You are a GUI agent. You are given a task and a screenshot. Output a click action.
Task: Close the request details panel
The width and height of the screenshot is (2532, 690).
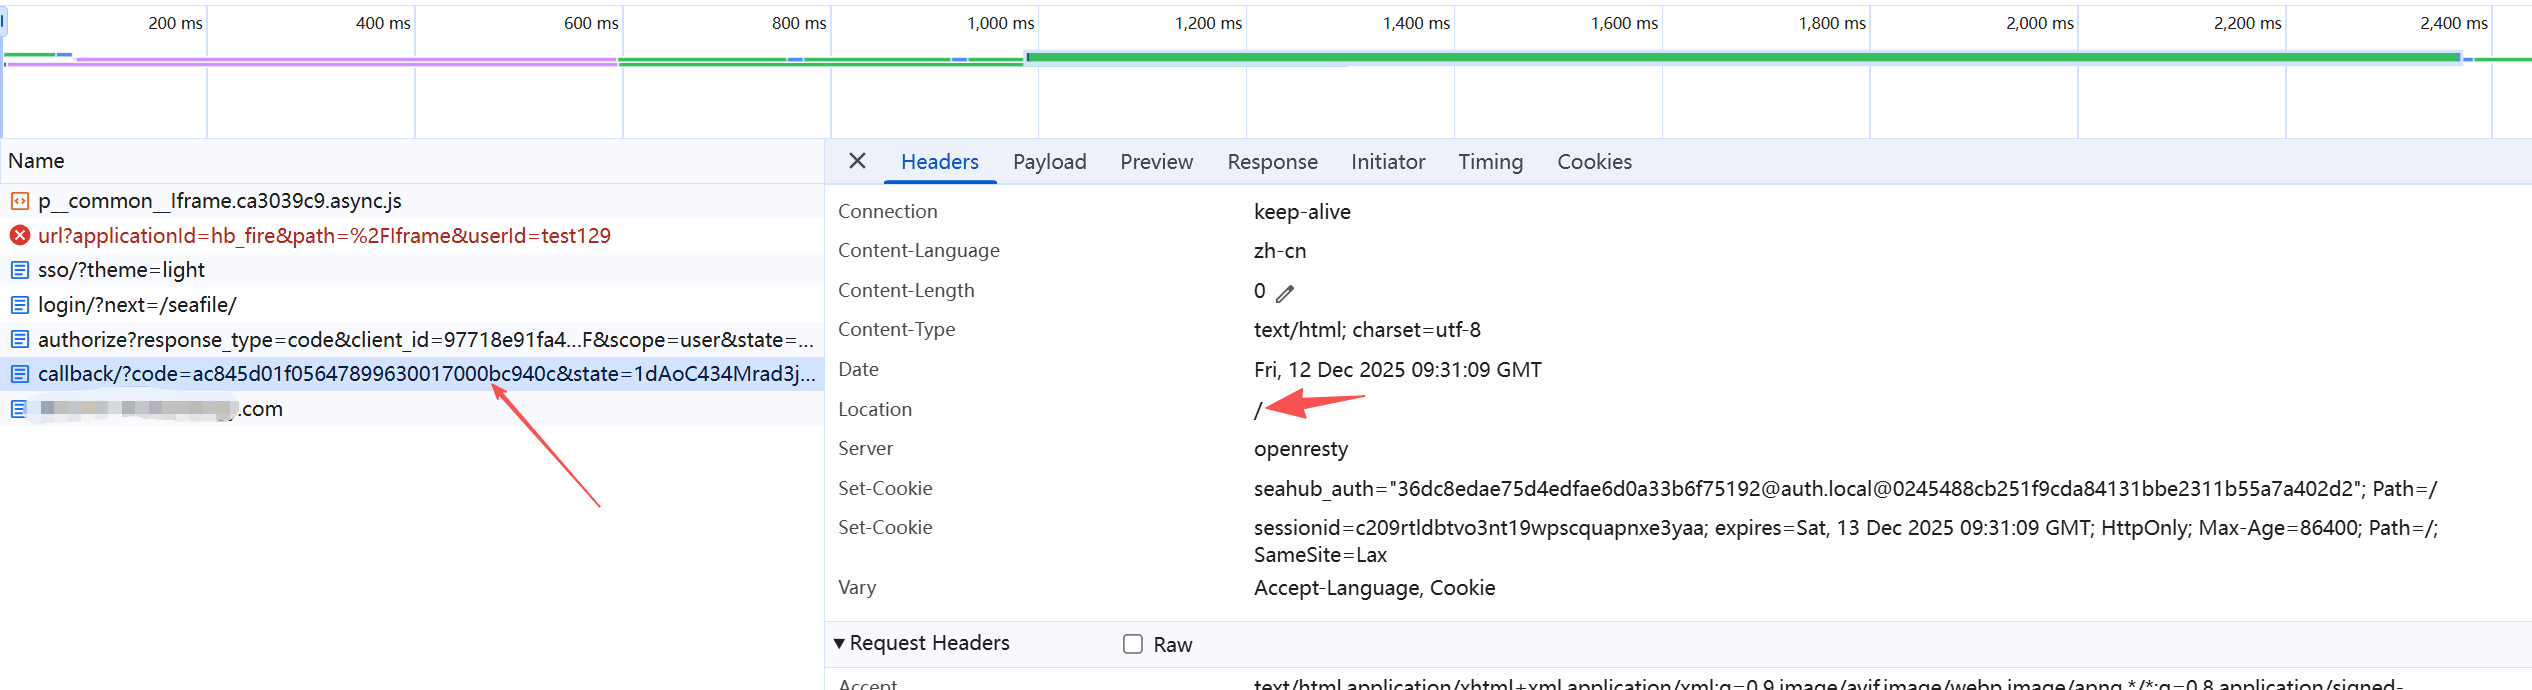tap(857, 161)
